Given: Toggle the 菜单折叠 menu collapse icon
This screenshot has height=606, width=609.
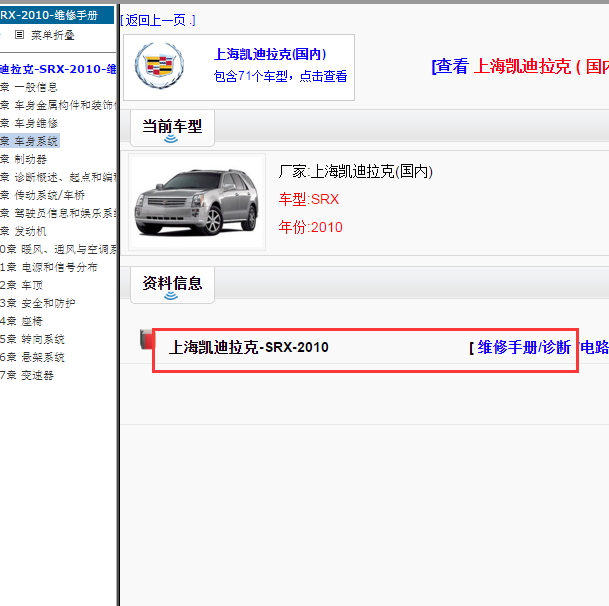Looking at the screenshot, I should (x=19, y=35).
